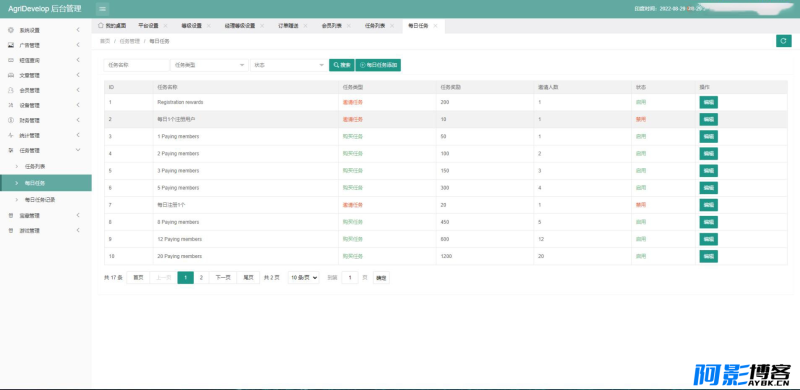Image resolution: width=800 pixels, height=390 pixels.
Task: Switch to the 我的桌面 tab
Action: pyautogui.click(x=112, y=26)
